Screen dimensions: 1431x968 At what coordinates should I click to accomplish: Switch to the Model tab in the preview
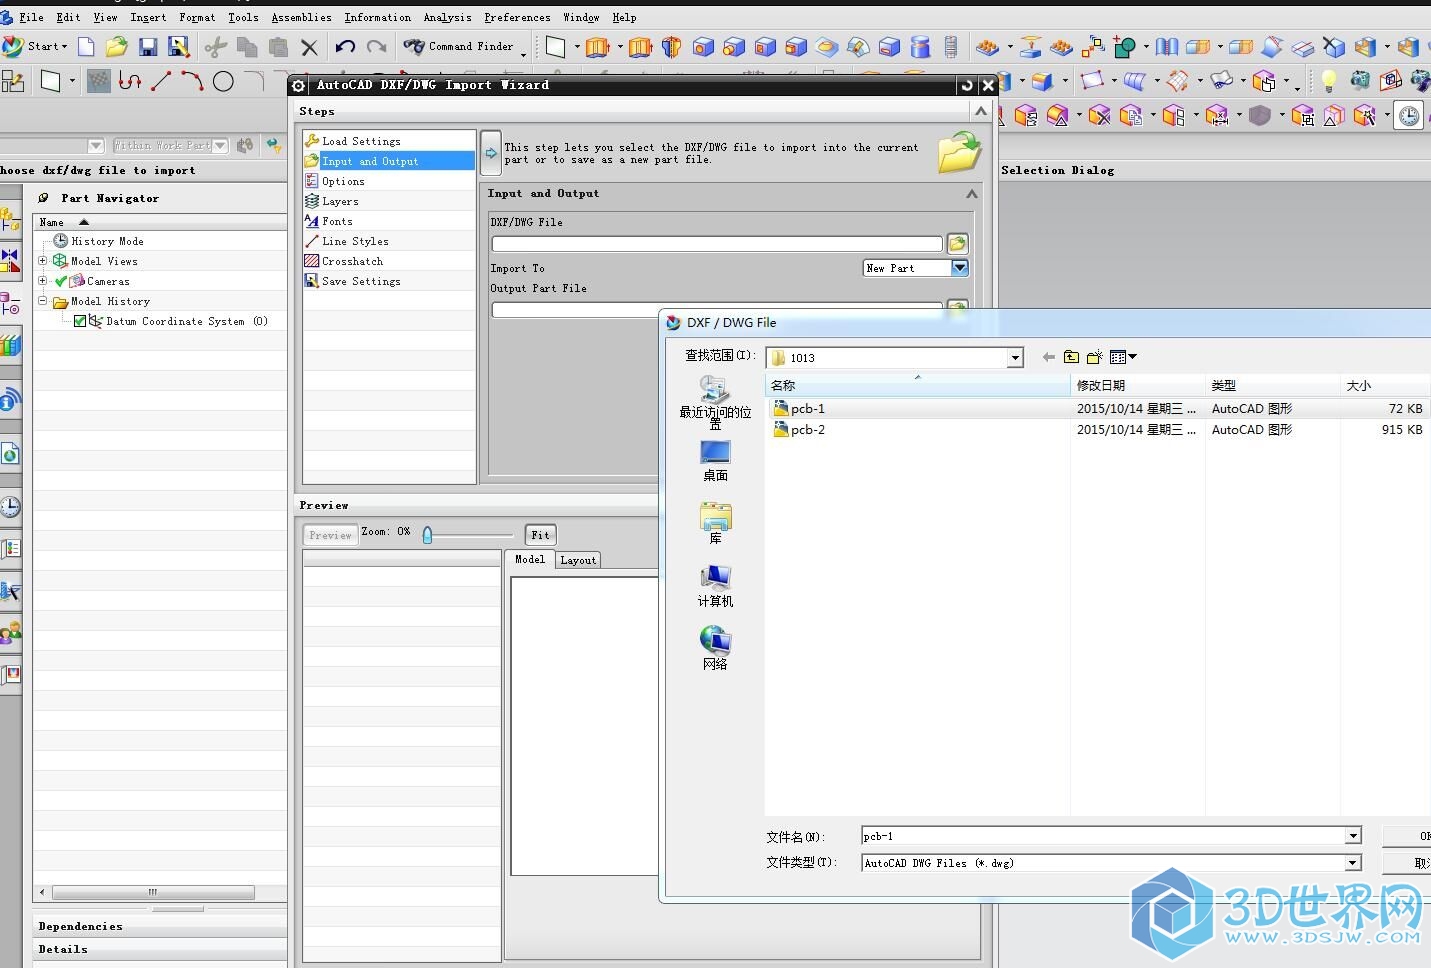529,559
